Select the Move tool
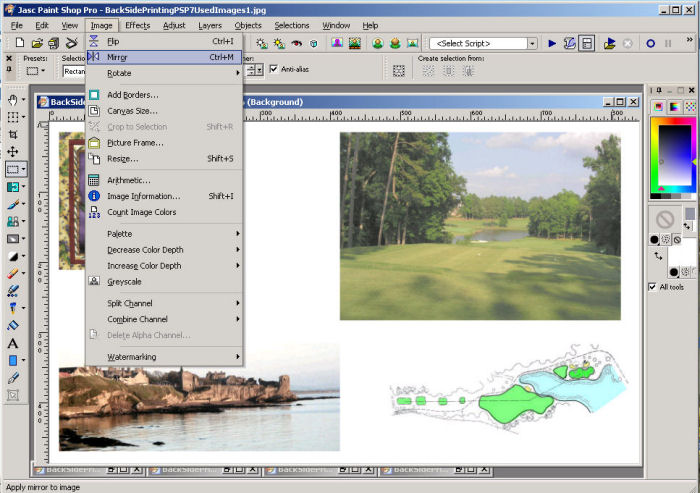Viewport: 700px width, 493px height. pyautogui.click(x=13, y=152)
